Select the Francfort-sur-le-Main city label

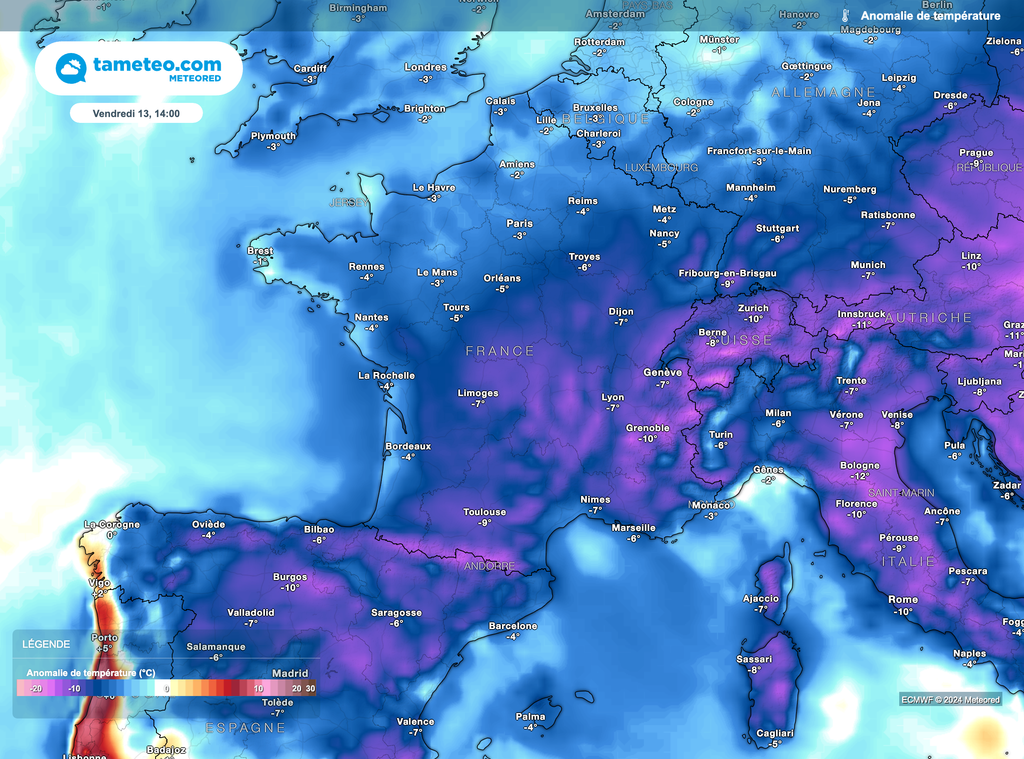point(759,151)
